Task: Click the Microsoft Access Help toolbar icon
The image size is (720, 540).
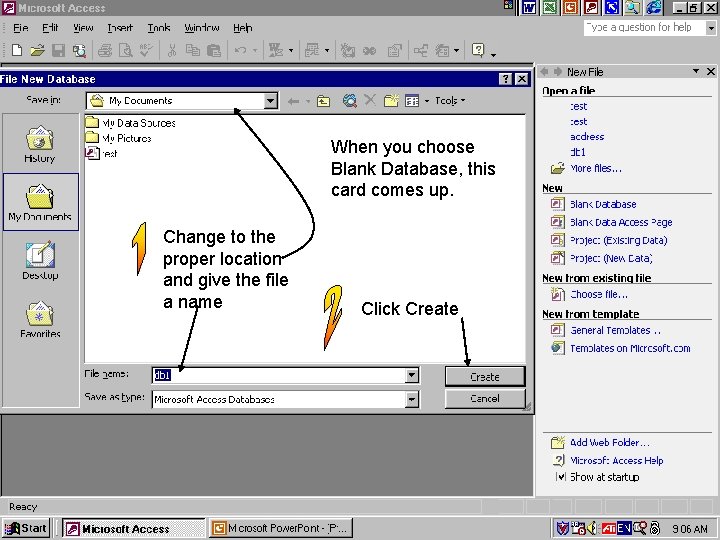Action: point(478,50)
